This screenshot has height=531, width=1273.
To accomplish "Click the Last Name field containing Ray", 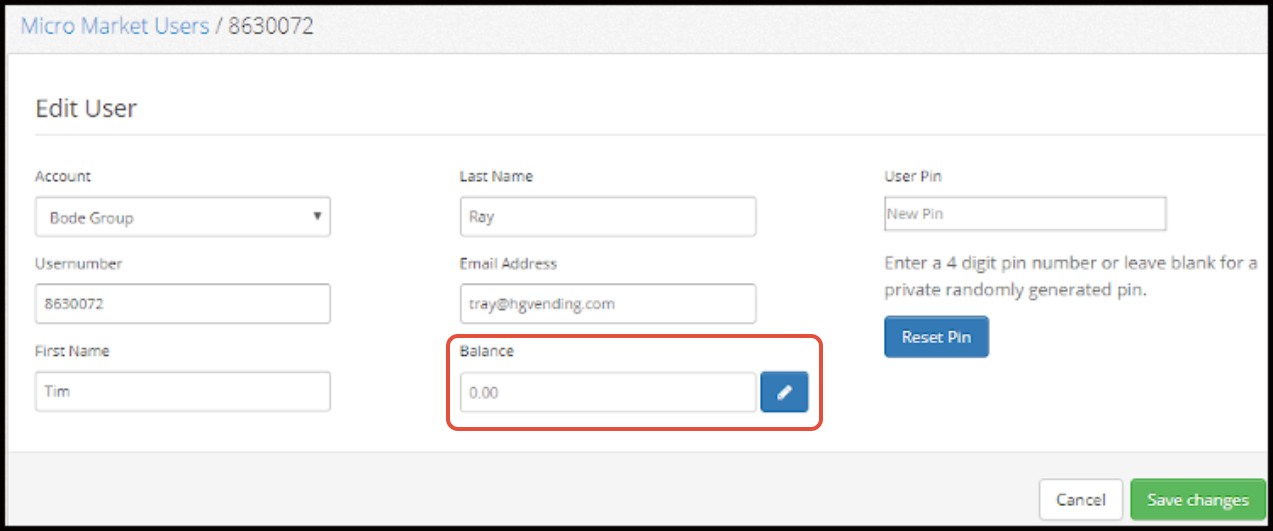I will click(x=608, y=216).
